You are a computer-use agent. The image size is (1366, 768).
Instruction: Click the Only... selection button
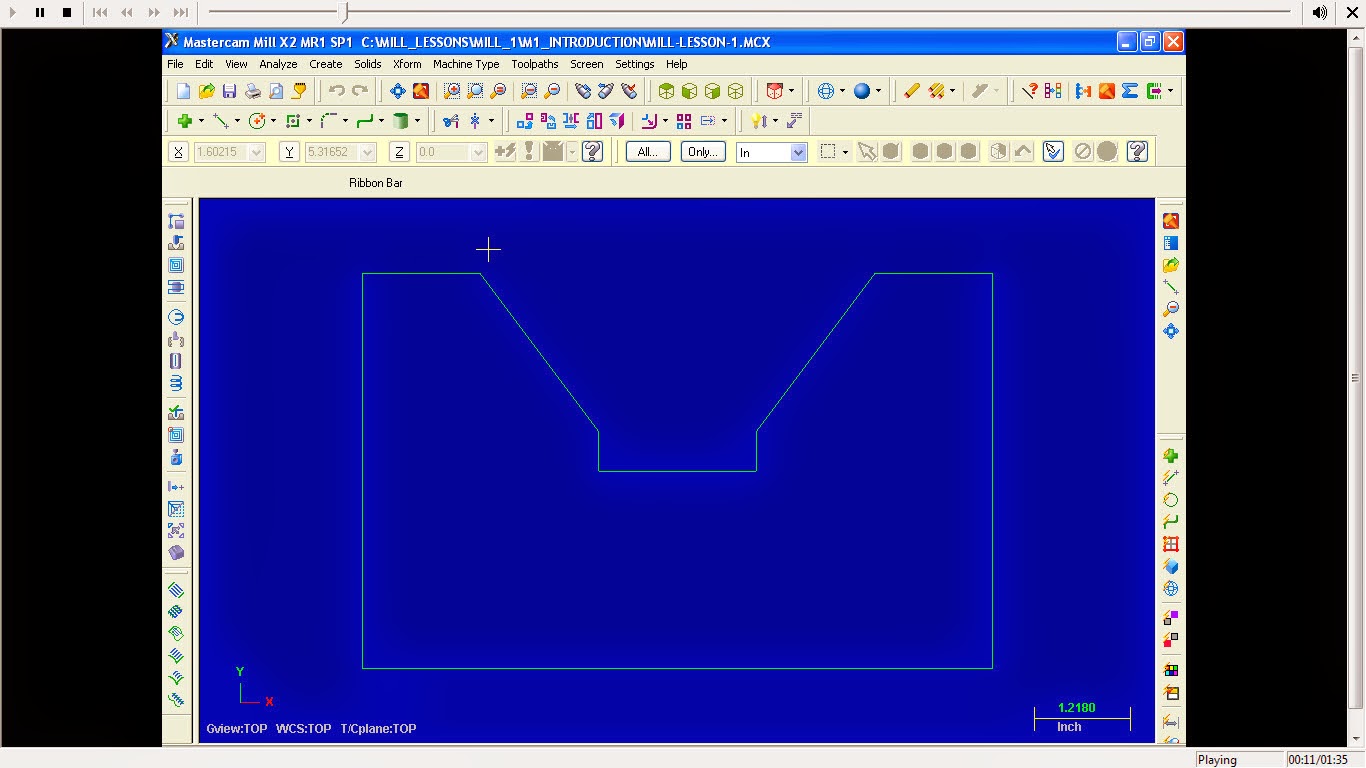click(x=702, y=151)
